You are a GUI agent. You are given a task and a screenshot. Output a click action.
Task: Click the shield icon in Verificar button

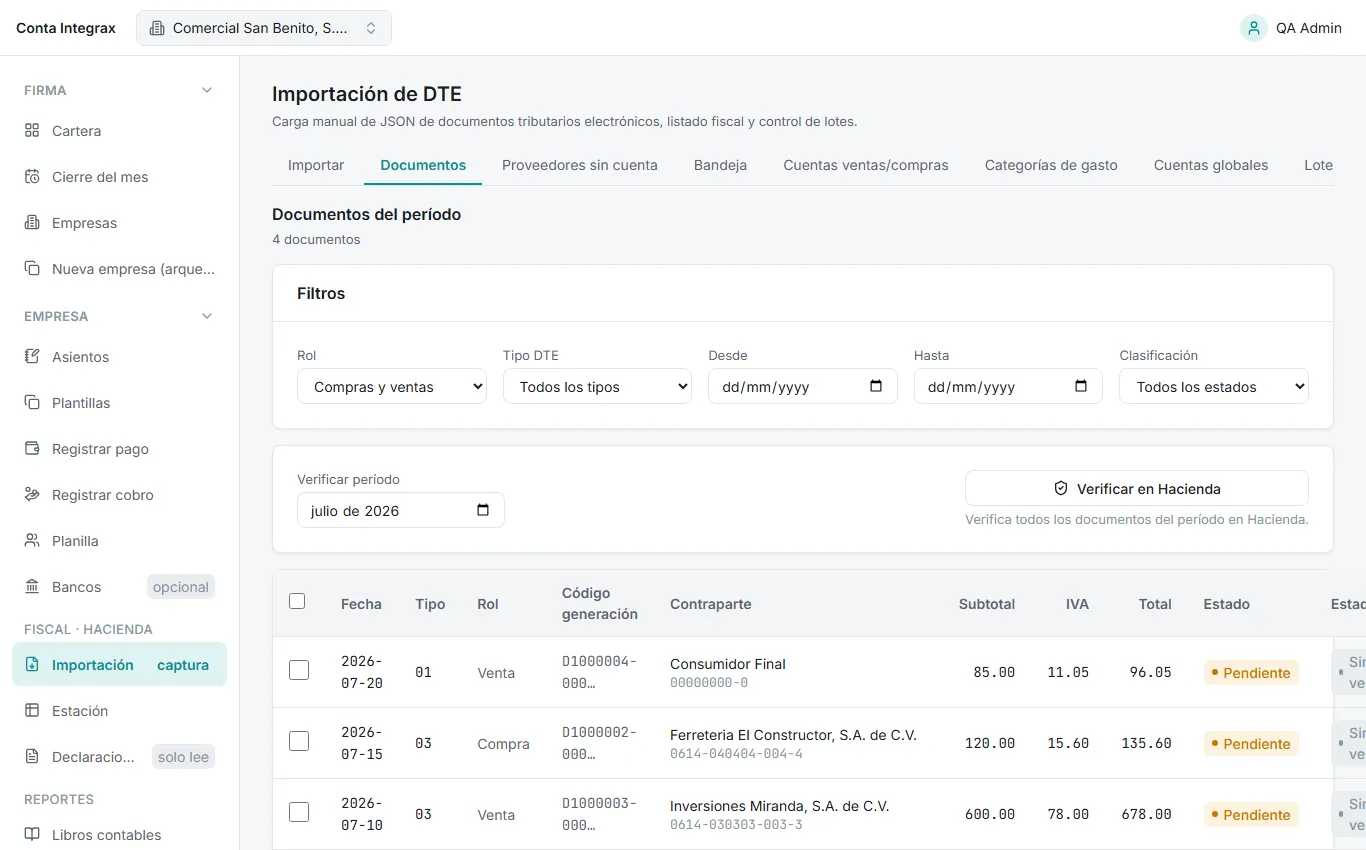1061,489
